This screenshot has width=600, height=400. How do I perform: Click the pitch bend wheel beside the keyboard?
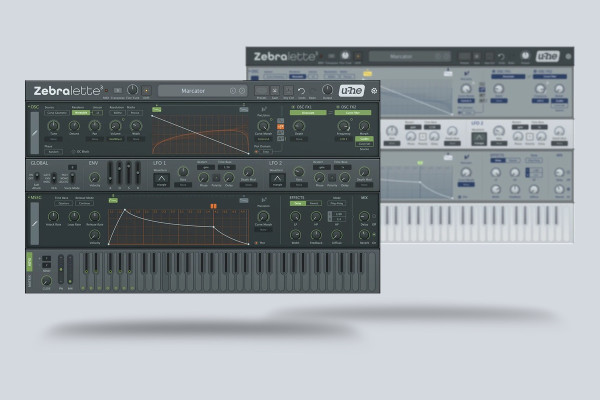[61, 269]
